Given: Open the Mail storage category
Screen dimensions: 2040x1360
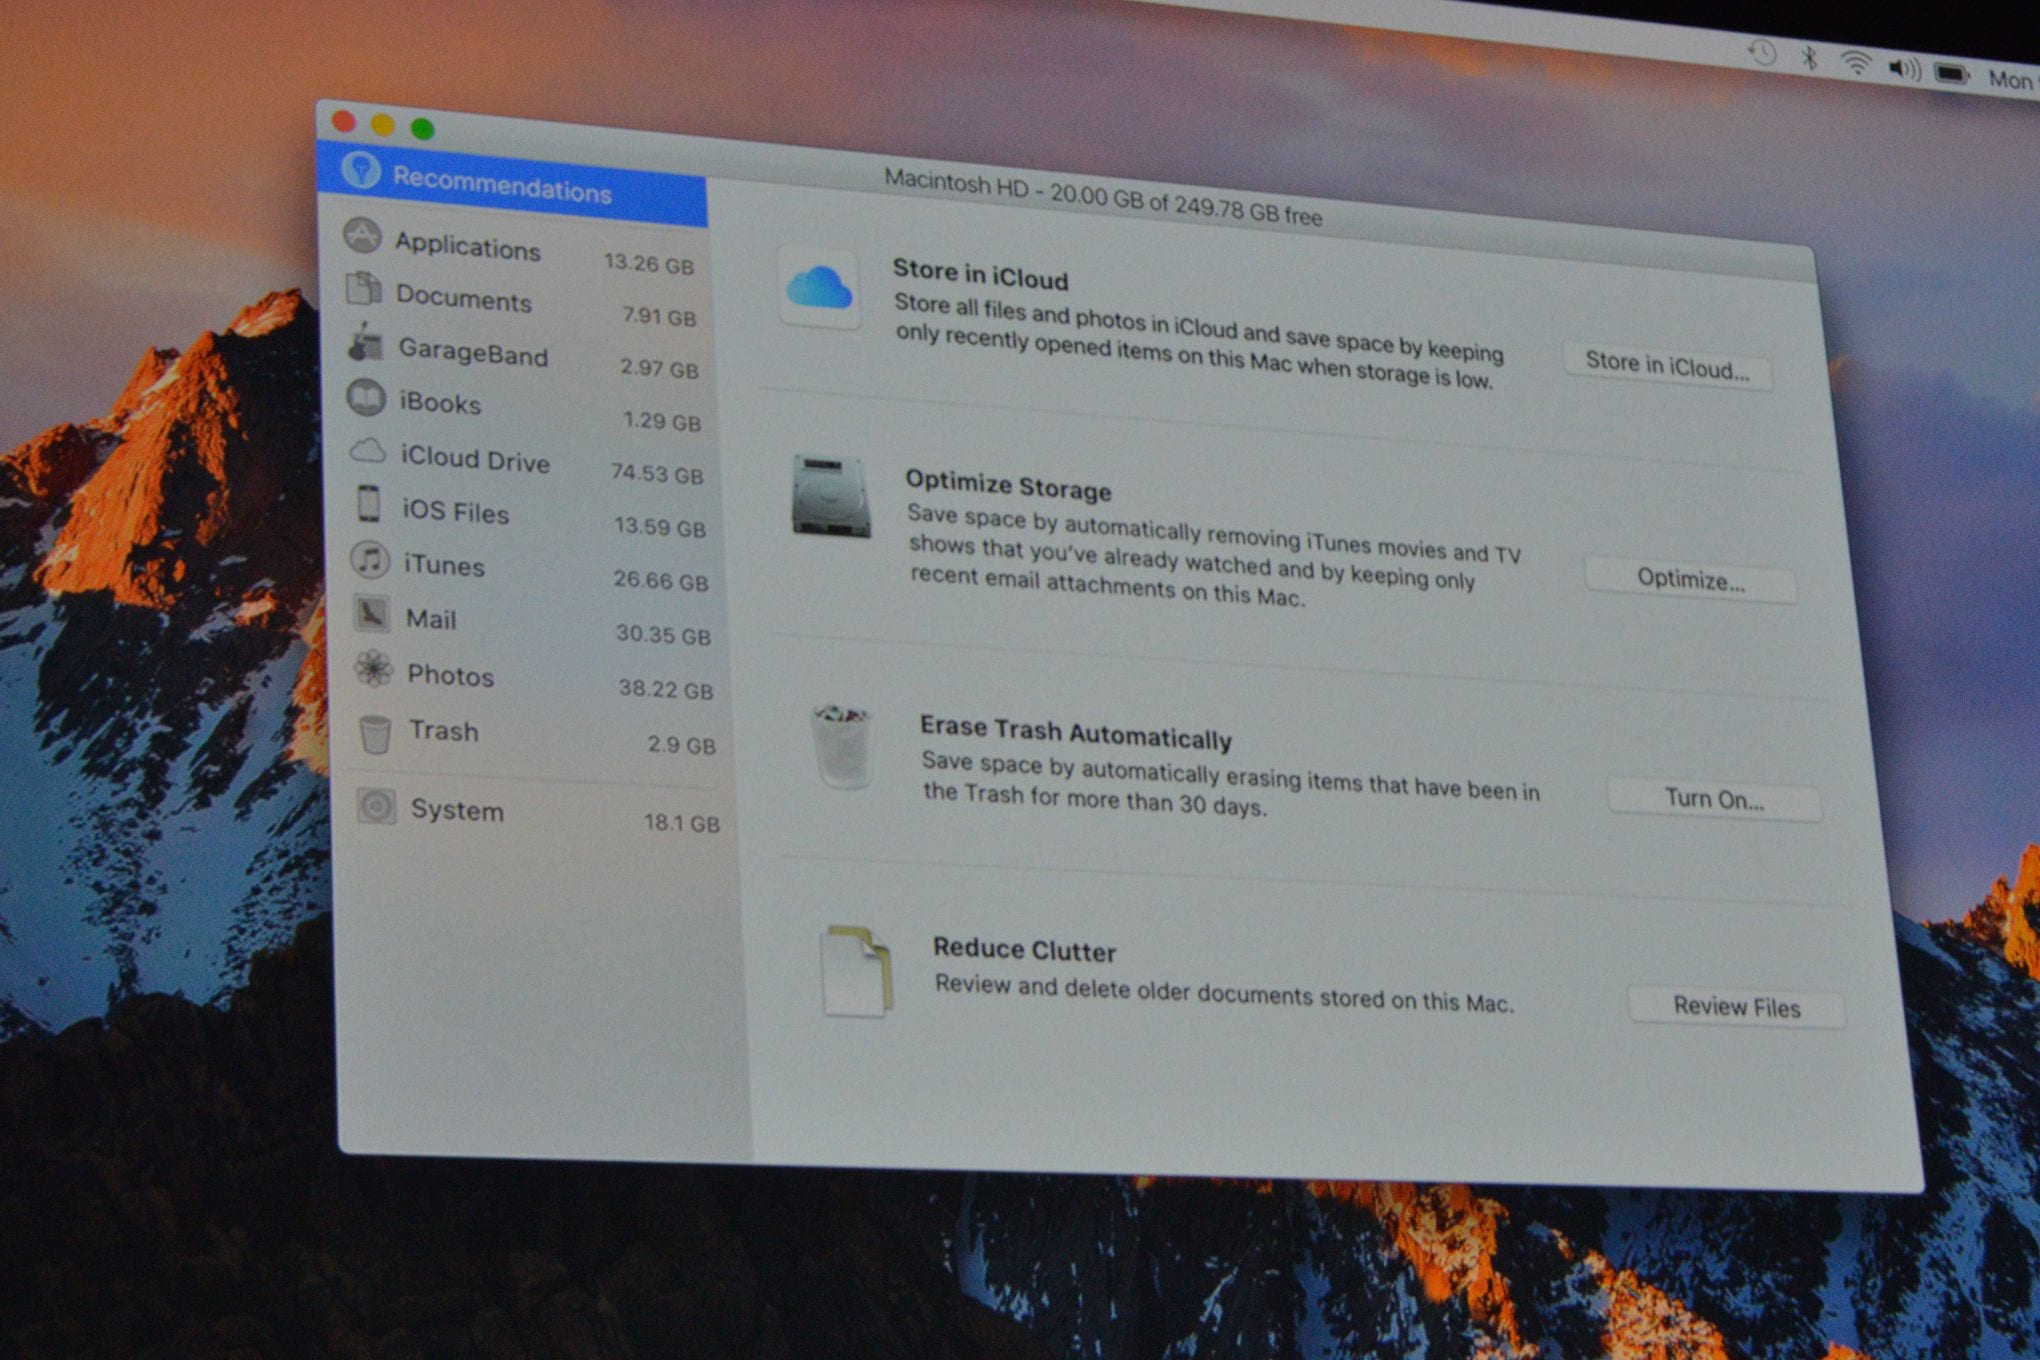Looking at the screenshot, I should coord(533,625).
